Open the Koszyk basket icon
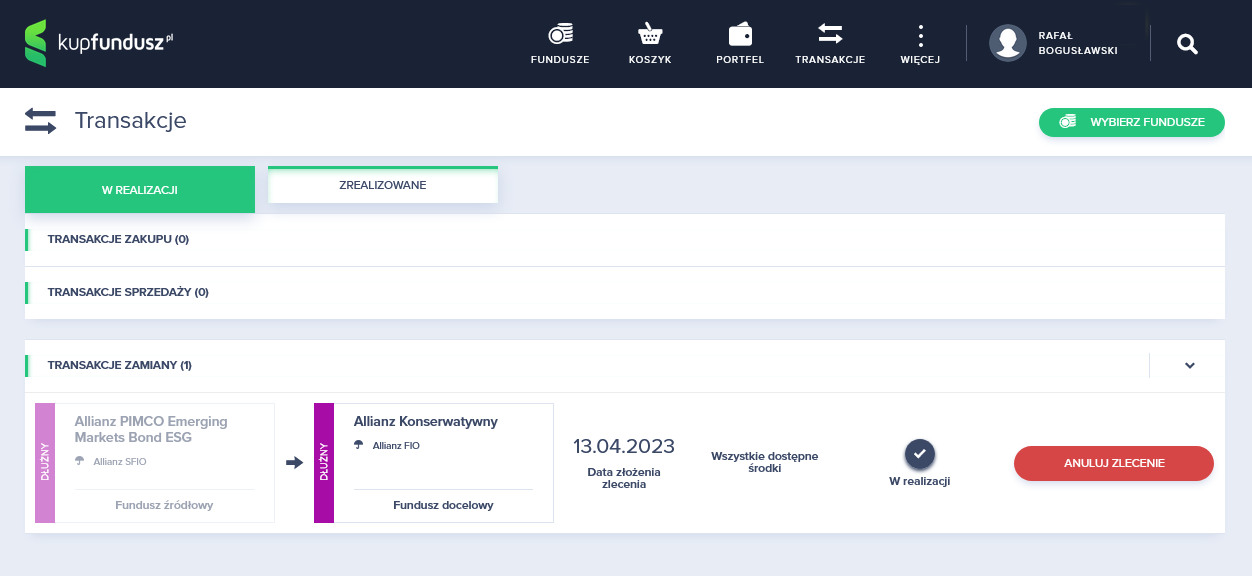The image size is (1252, 576). click(x=650, y=34)
